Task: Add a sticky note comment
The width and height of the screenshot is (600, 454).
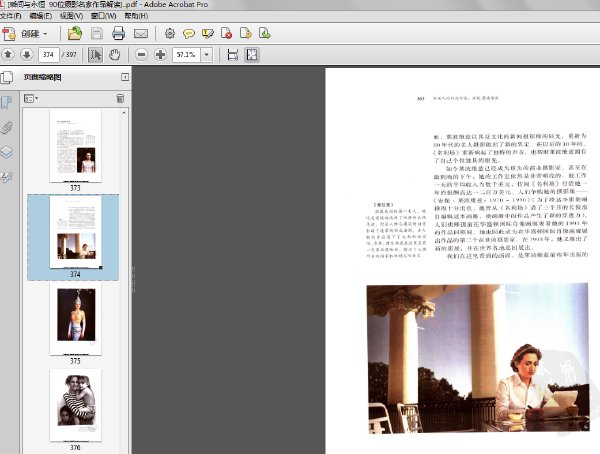Action: [189, 34]
